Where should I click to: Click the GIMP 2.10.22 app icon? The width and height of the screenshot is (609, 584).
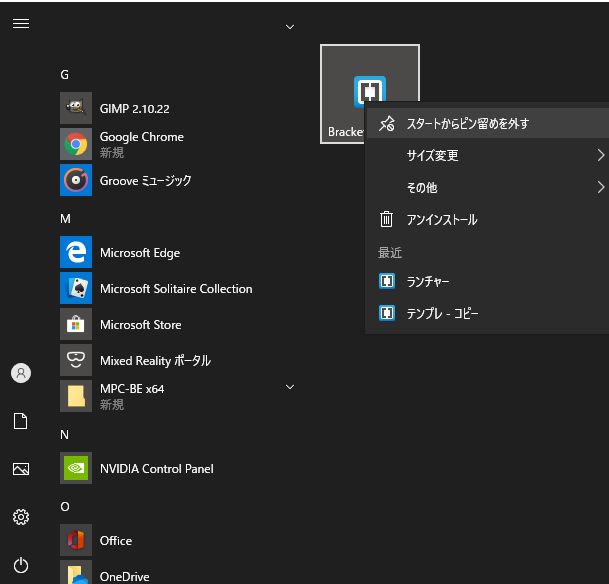pos(76,108)
